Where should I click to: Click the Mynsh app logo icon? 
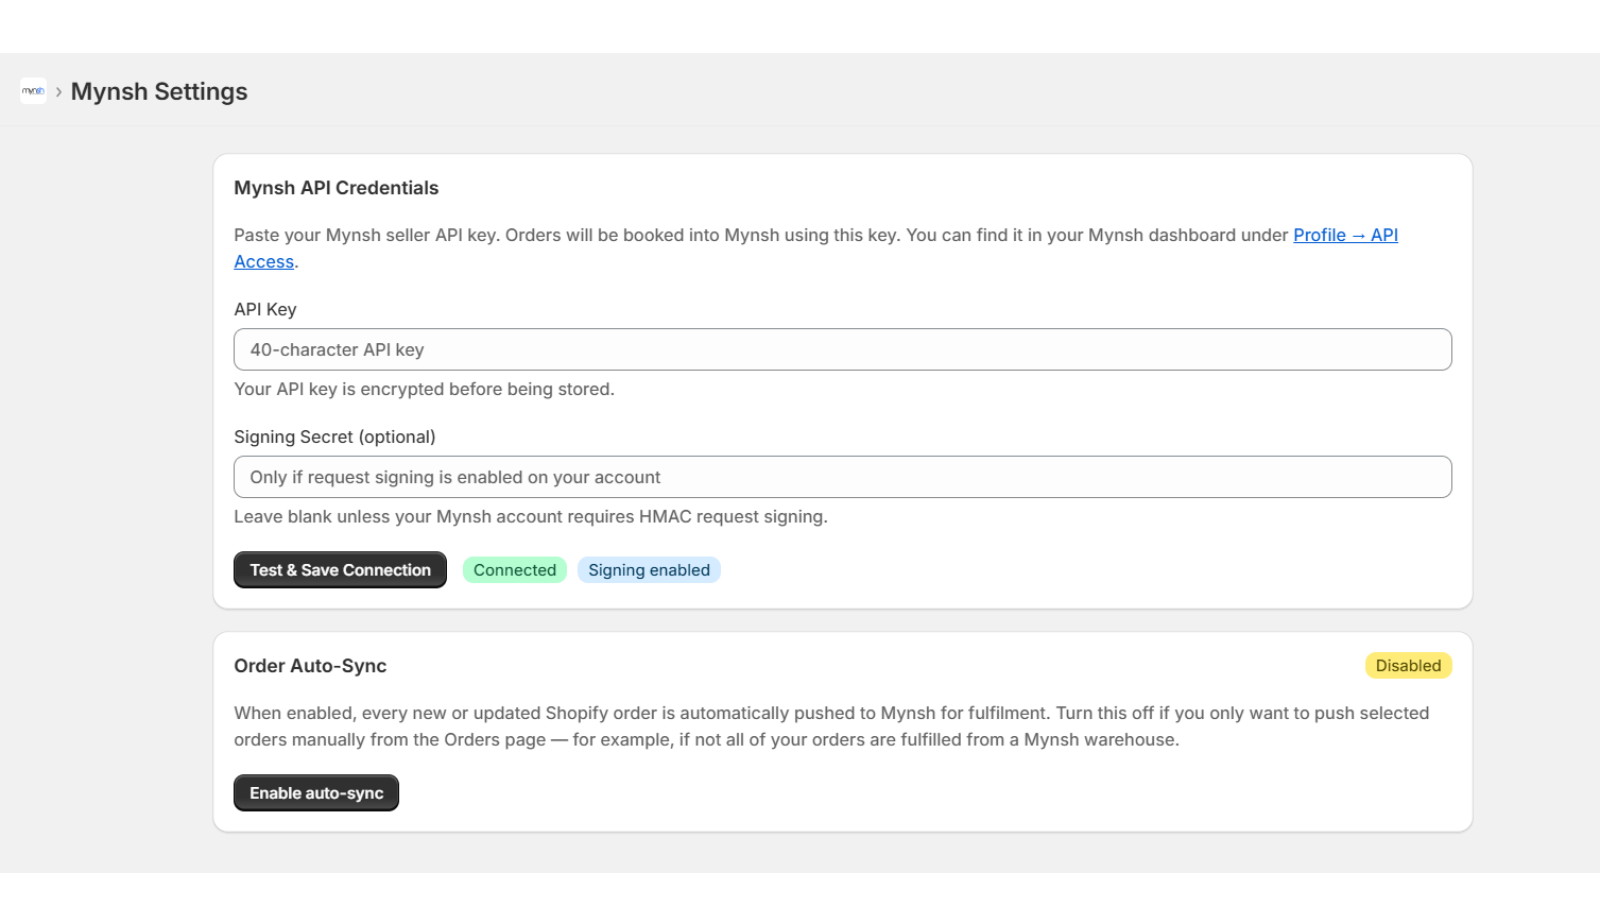coord(33,91)
